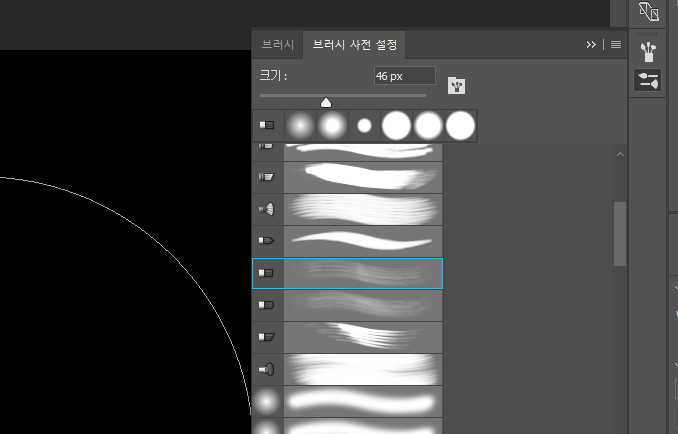Select the fan brush with streaky bristle stroke

347,209
